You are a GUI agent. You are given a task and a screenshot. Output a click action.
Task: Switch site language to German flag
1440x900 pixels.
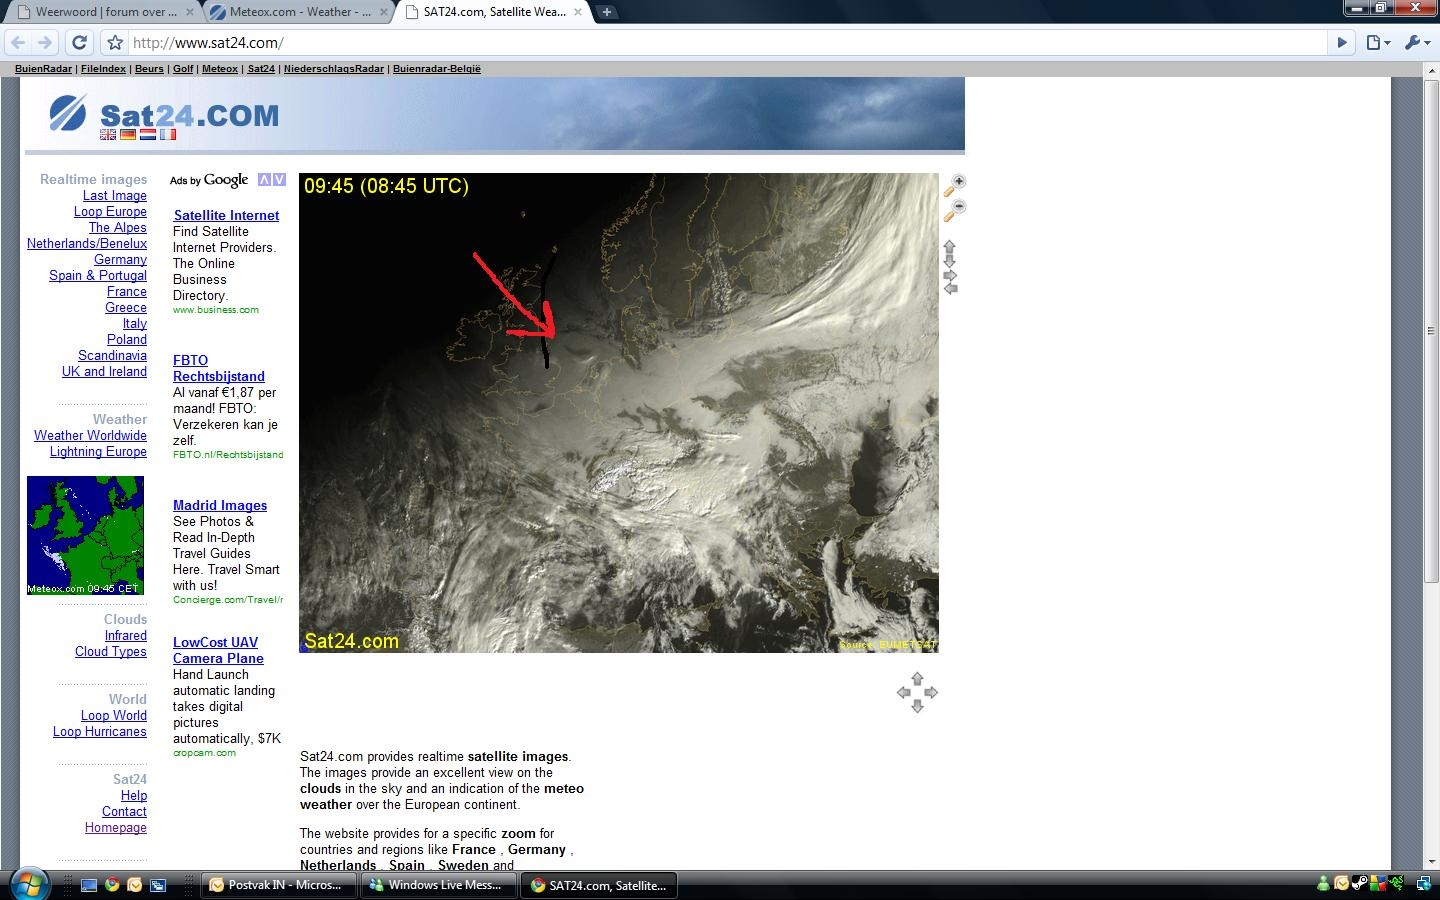(128, 134)
